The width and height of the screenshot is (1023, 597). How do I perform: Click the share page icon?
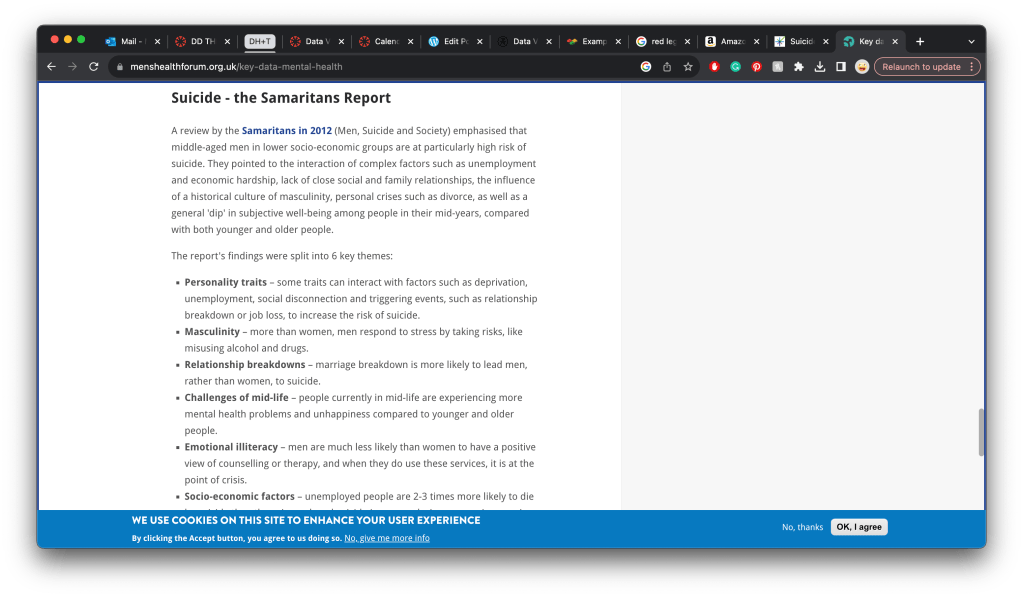pyautogui.click(x=667, y=67)
